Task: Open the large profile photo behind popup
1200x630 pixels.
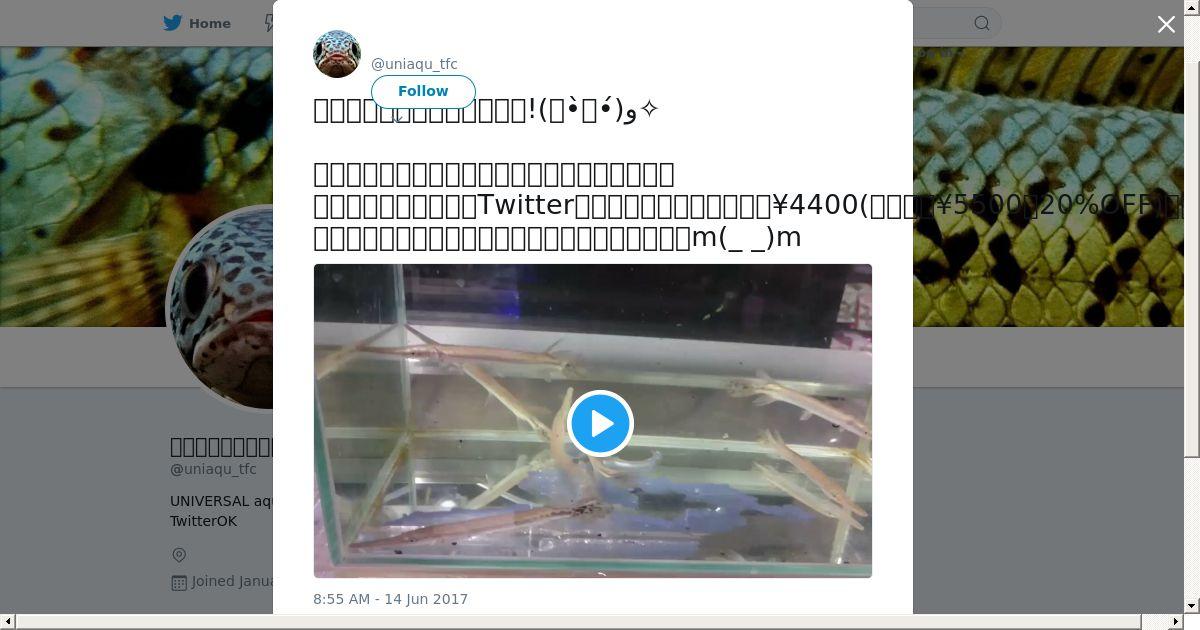Action: click(220, 307)
